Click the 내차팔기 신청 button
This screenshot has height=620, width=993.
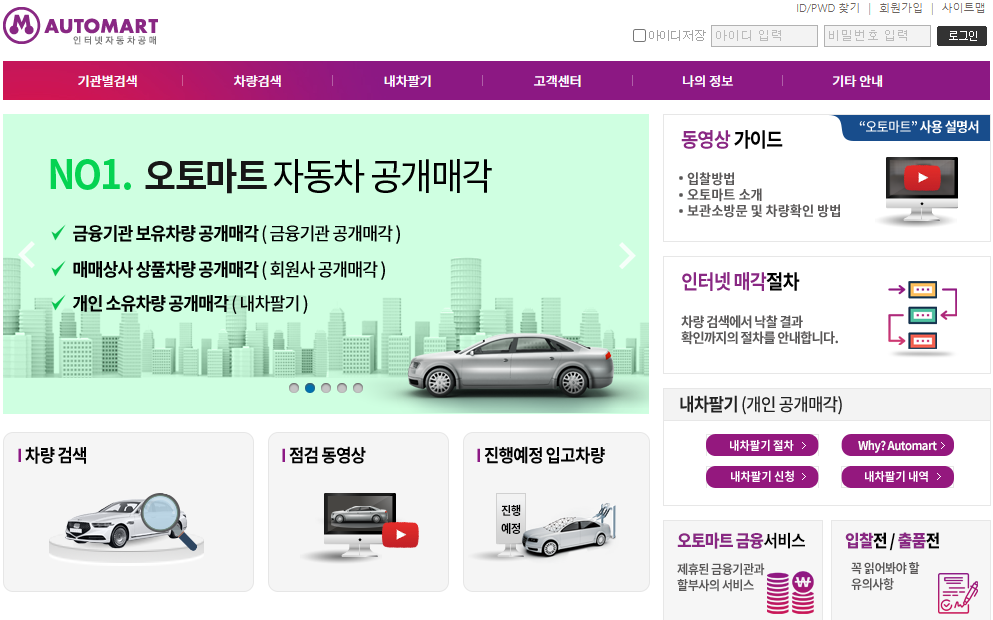762,476
